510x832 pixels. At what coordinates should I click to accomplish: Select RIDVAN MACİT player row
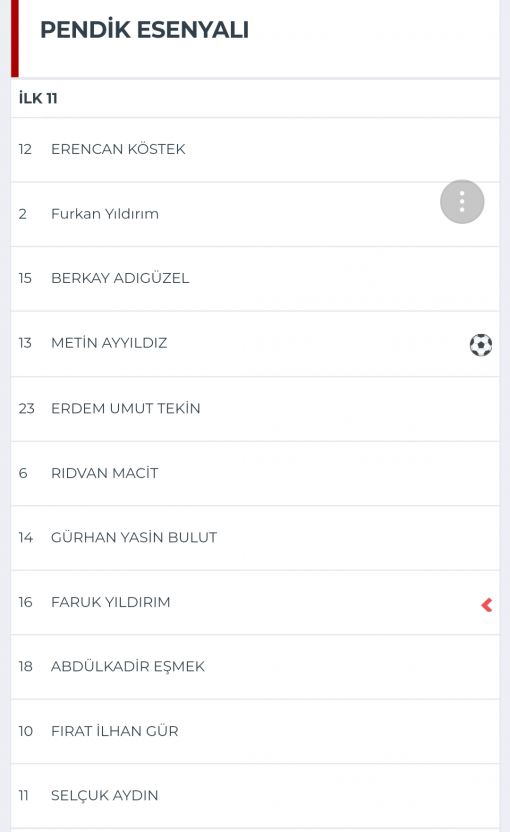click(x=255, y=474)
